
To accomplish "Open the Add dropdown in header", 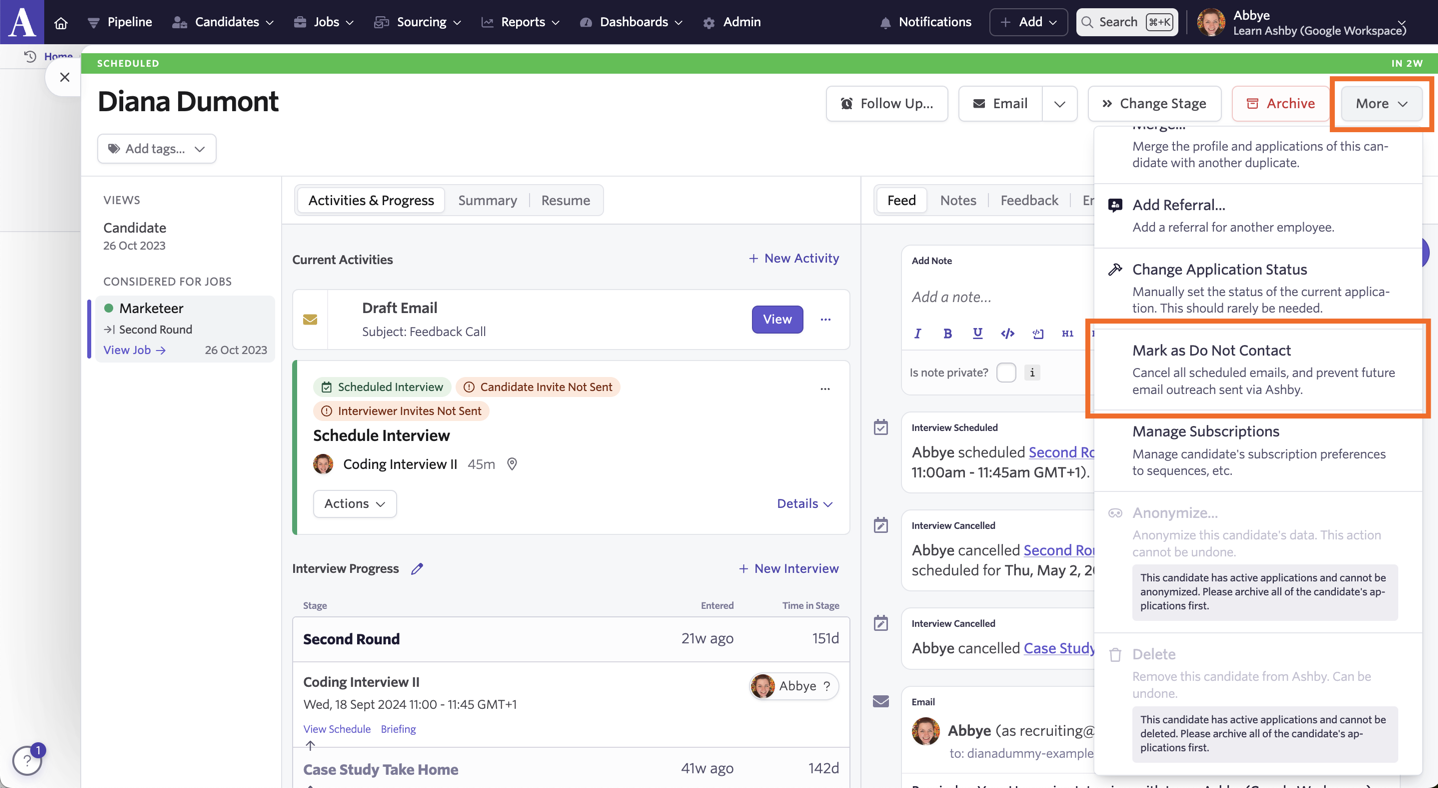I will point(1029,22).
